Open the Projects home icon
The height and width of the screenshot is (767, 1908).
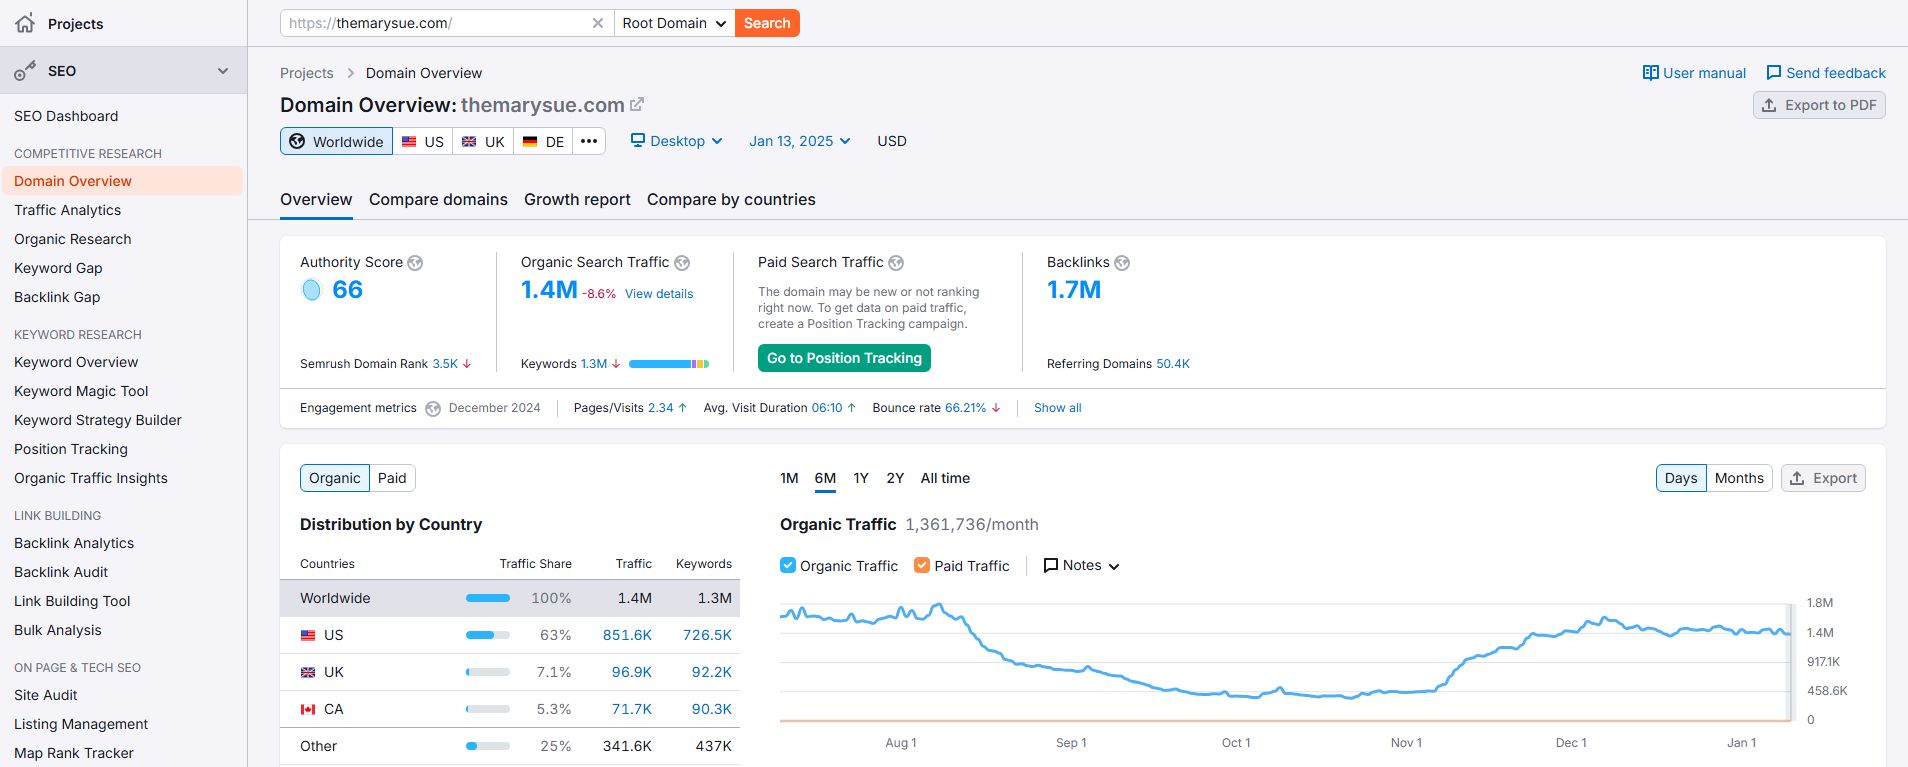coord(25,23)
